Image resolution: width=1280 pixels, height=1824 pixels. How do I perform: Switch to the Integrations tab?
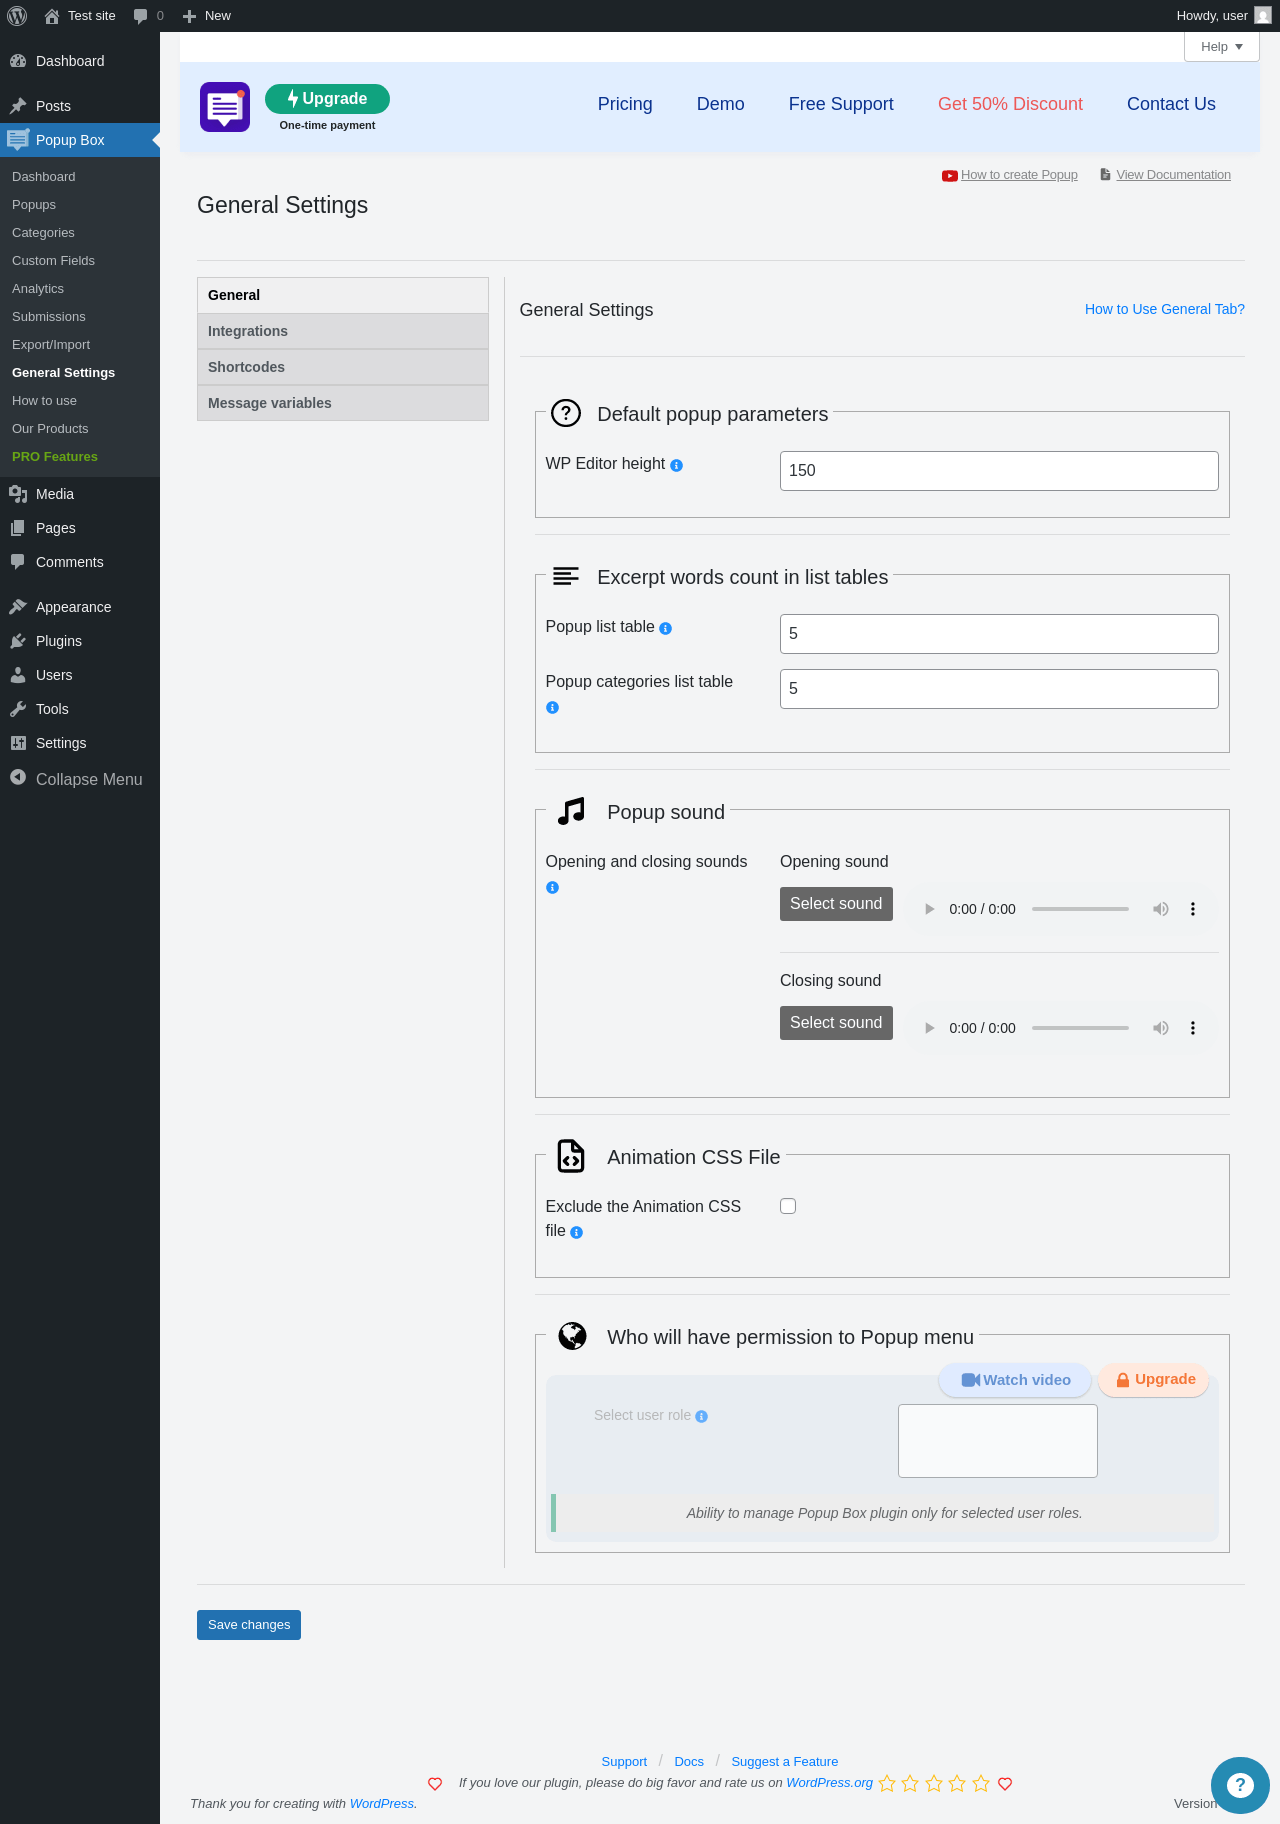tap(342, 331)
